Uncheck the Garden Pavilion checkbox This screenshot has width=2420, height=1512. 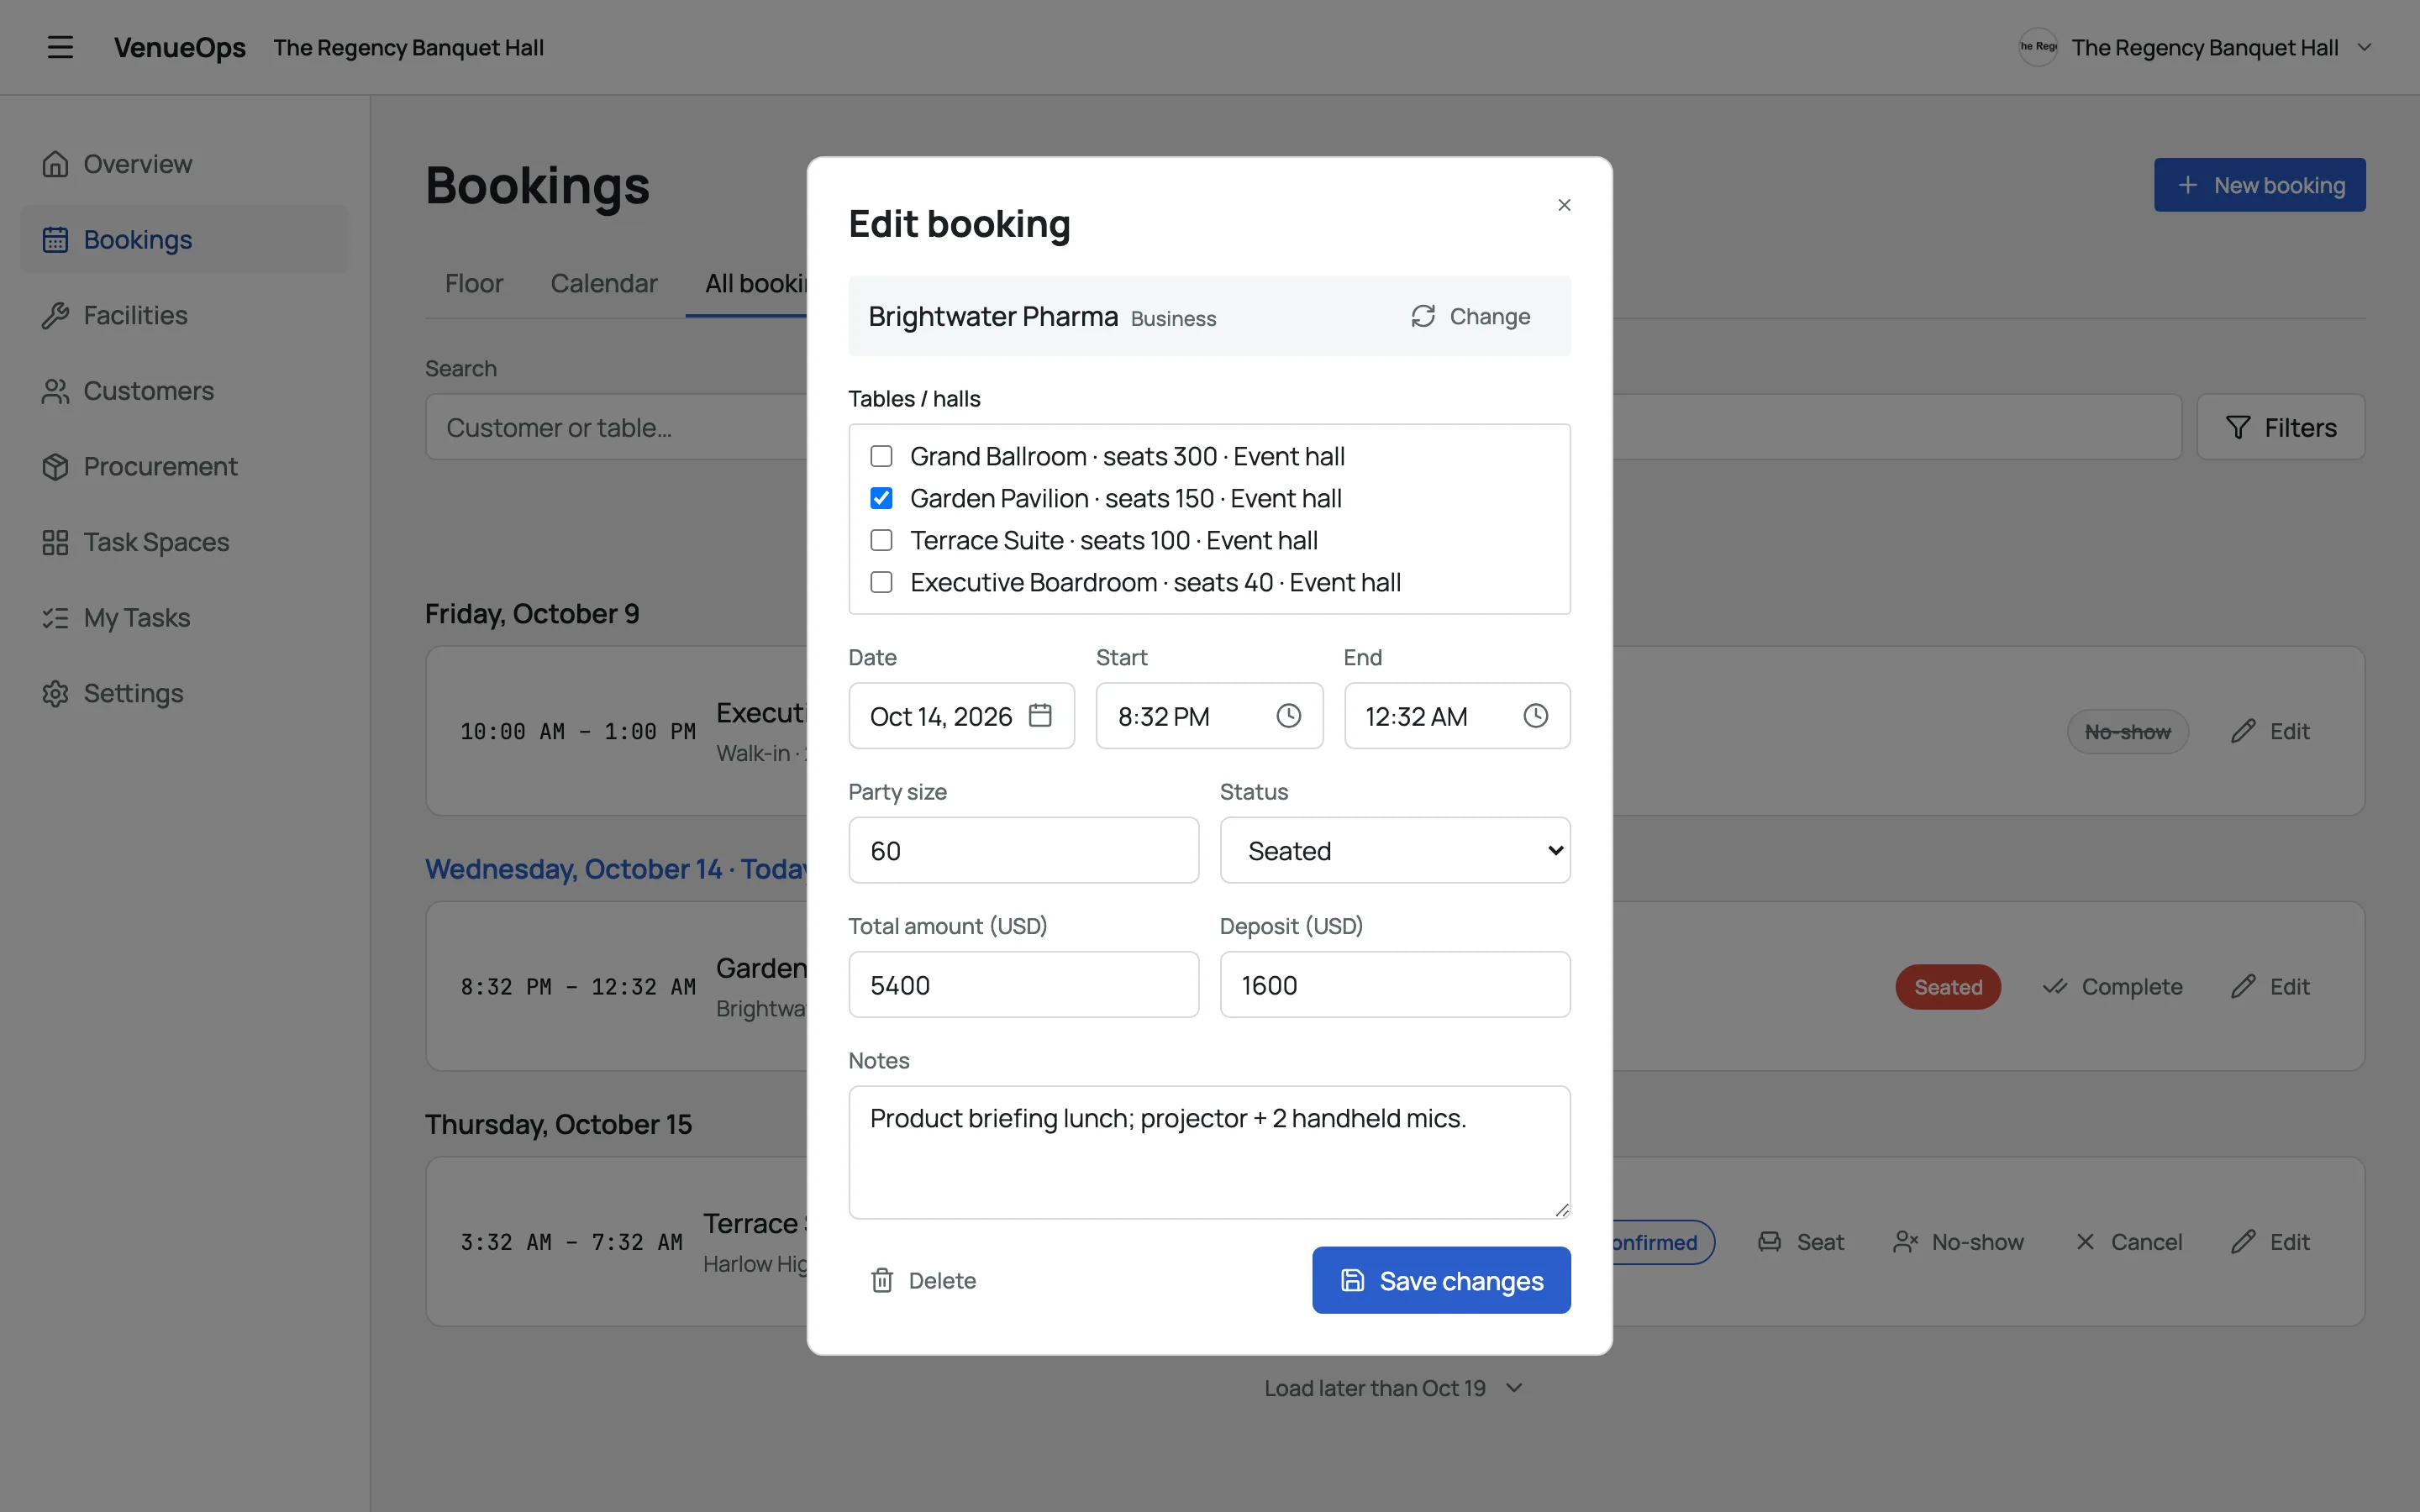881,498
